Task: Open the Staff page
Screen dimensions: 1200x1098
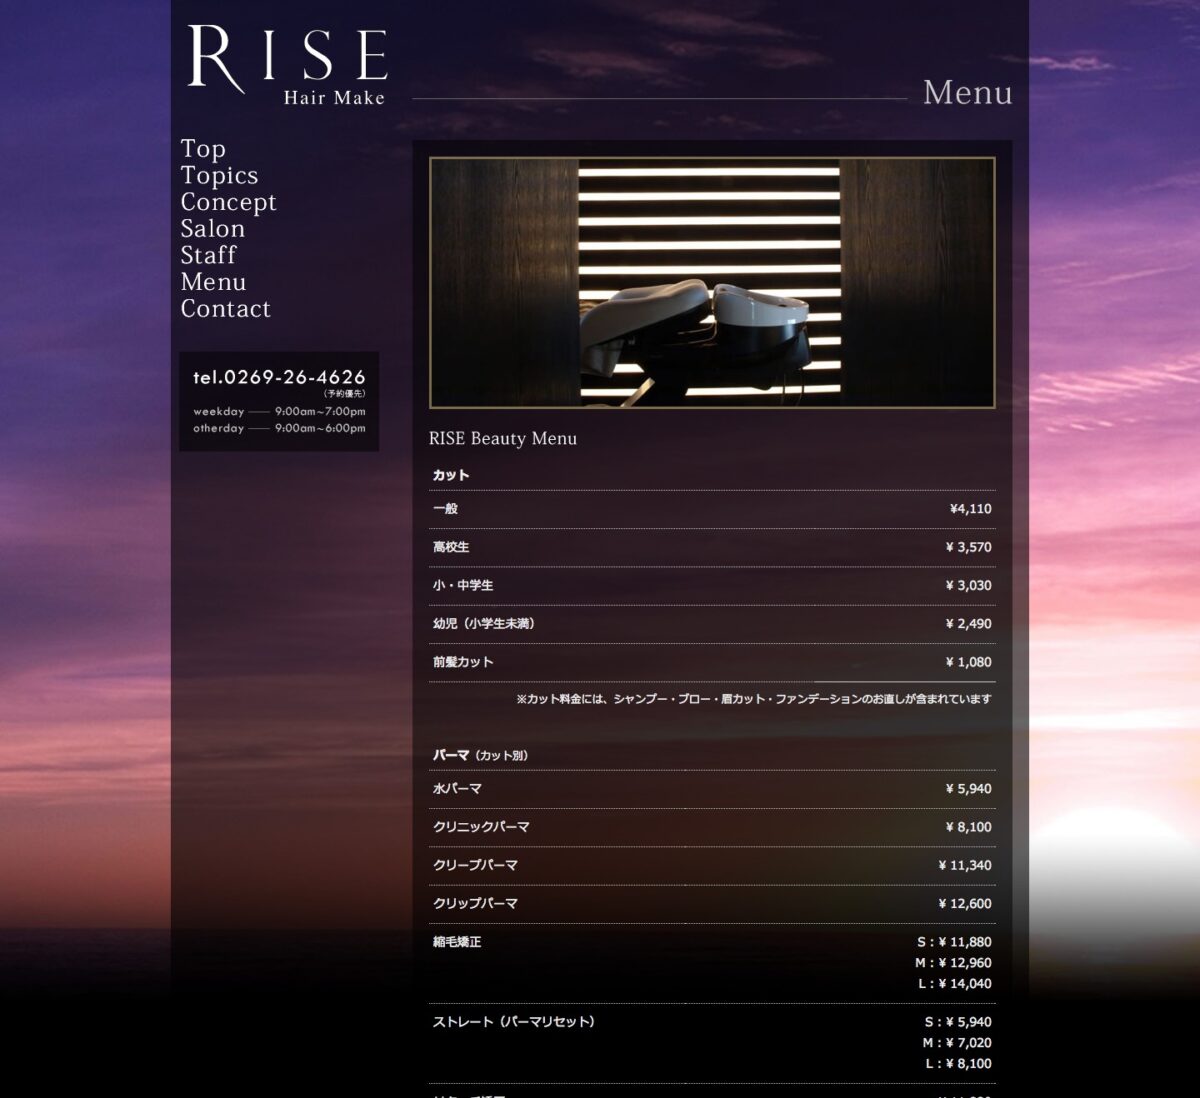Action: (208, 256)
